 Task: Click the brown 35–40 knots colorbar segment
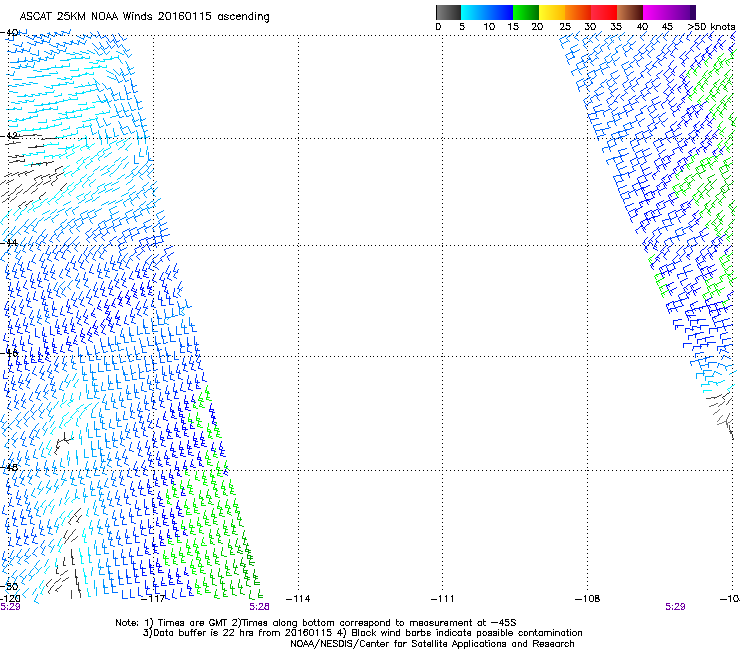click(x=630, y=12)
